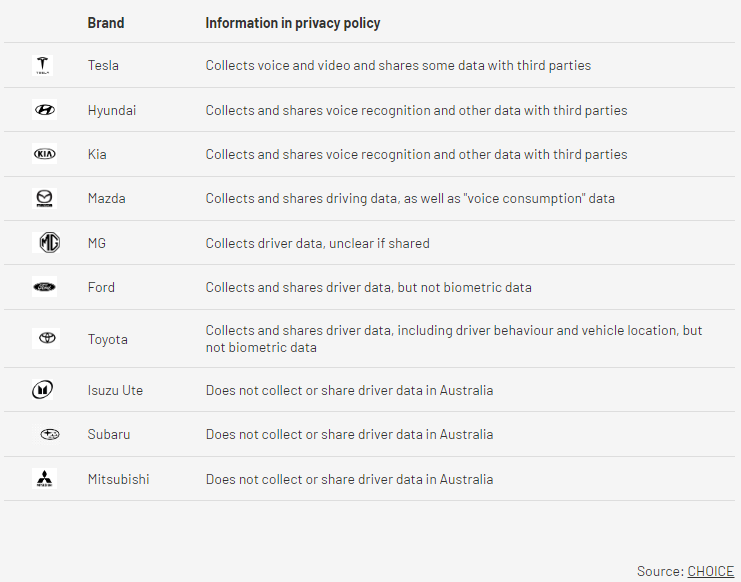Click the Ford oval logo
The image size is (741, 582).
44,287
